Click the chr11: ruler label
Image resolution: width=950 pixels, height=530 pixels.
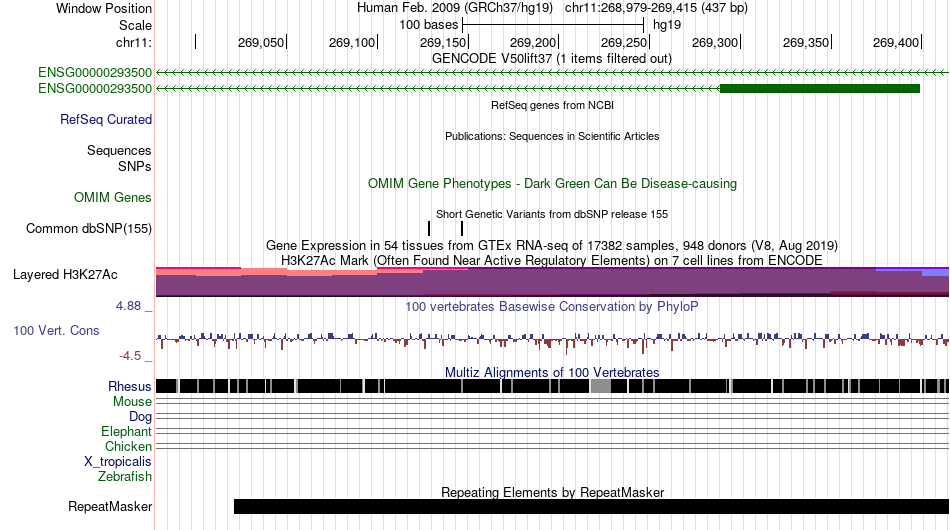134,42
